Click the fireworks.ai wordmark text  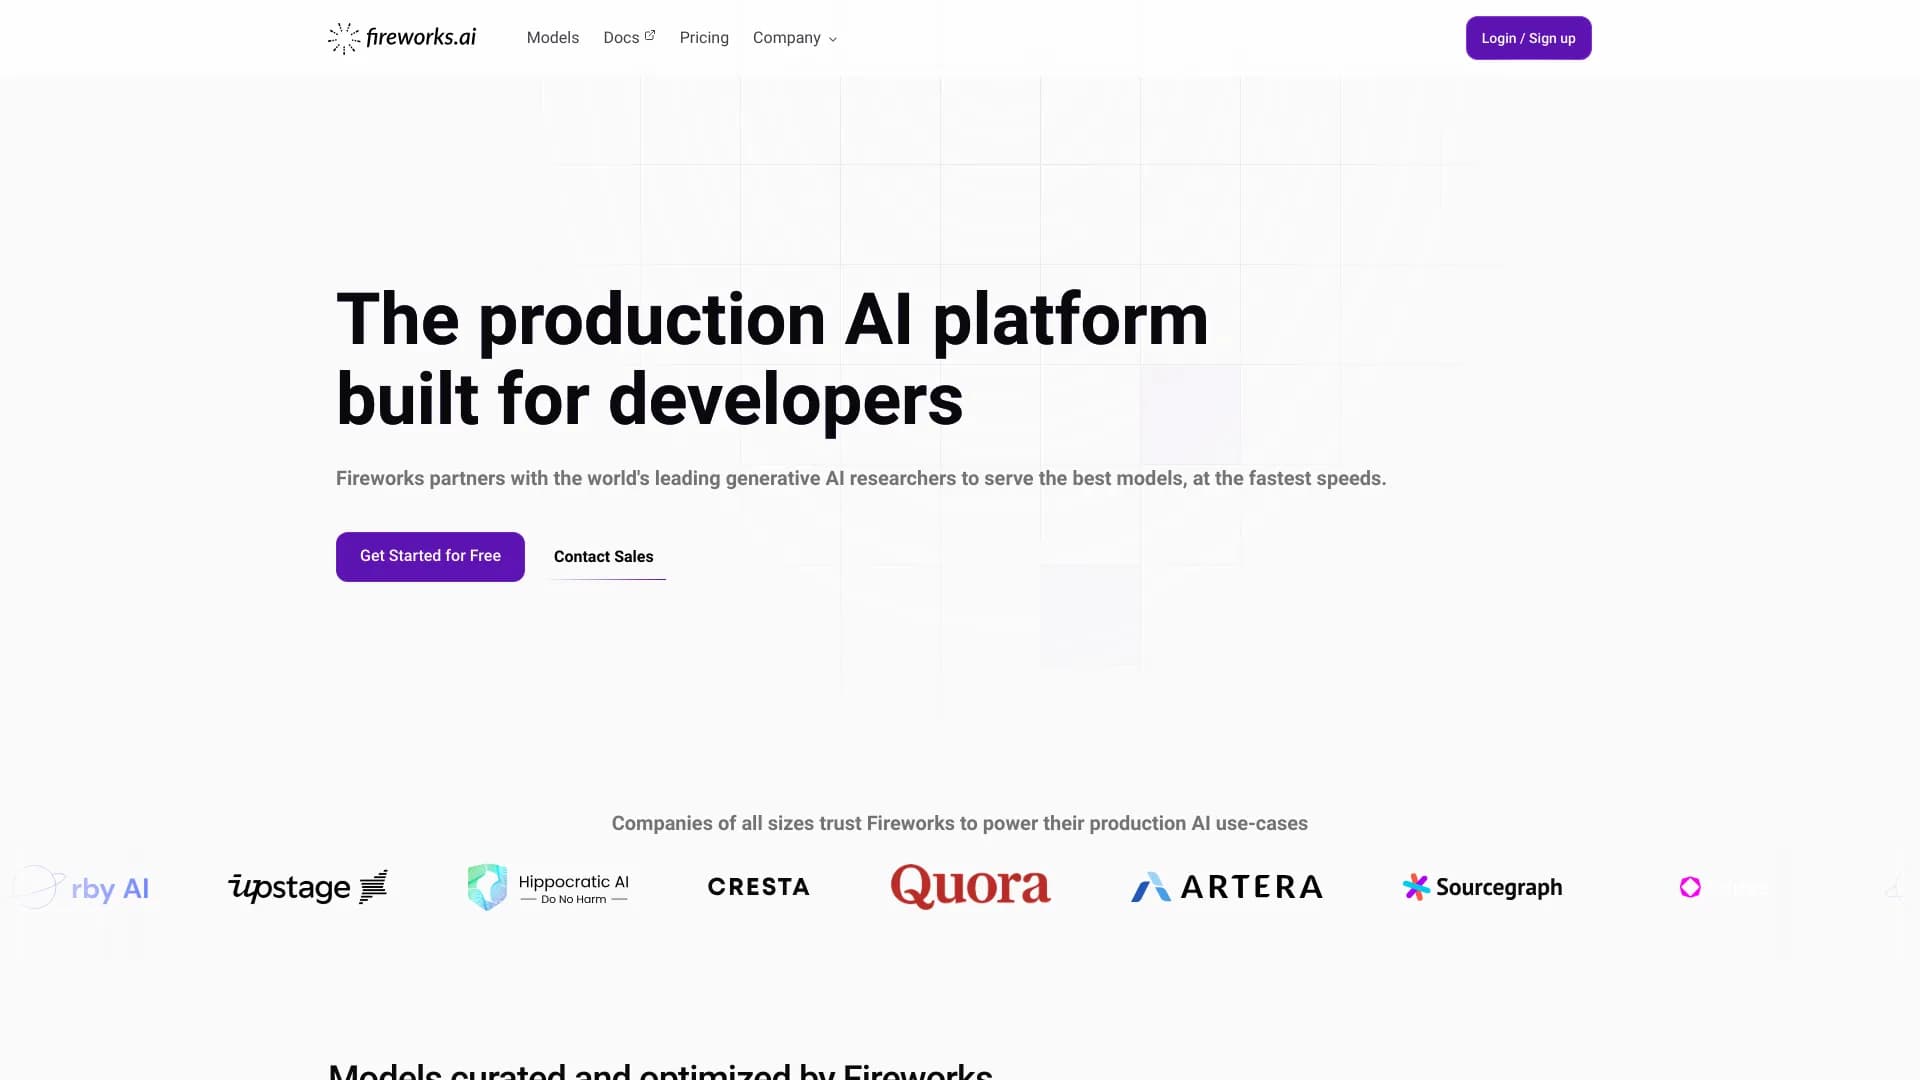pyautogui.click(x=421, y=38)
